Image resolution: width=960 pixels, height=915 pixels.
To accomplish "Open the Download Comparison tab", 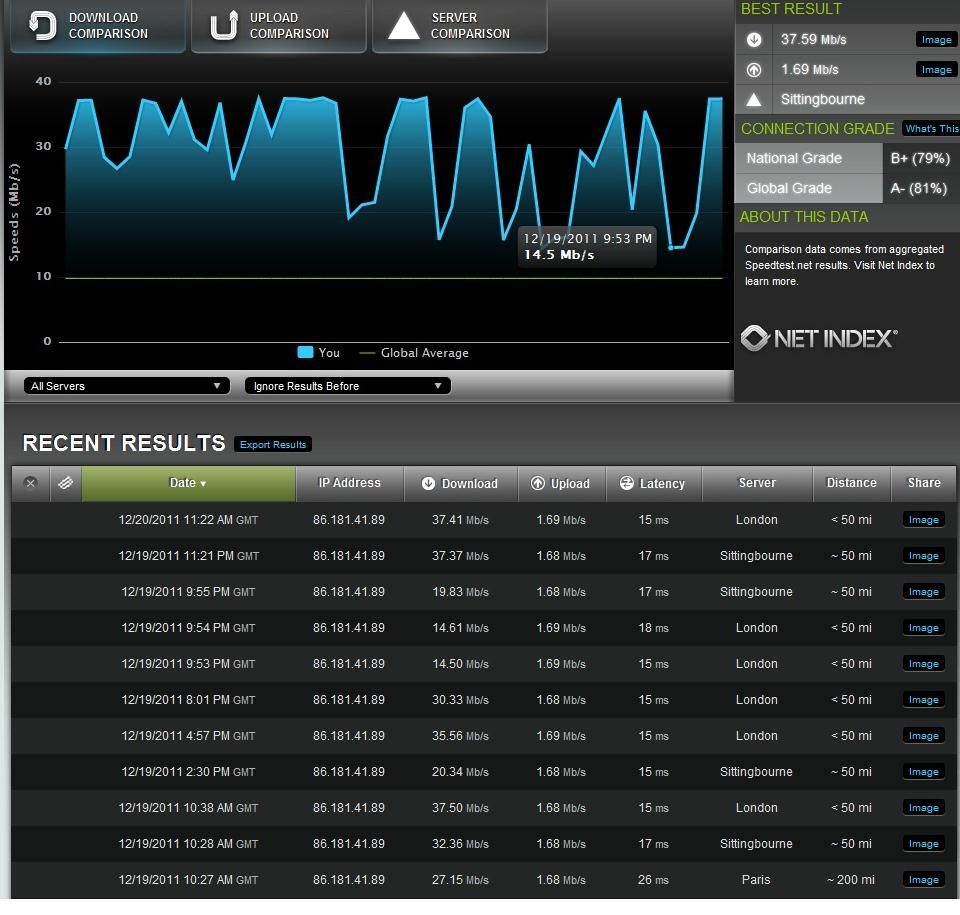I will tap(97, 26).
